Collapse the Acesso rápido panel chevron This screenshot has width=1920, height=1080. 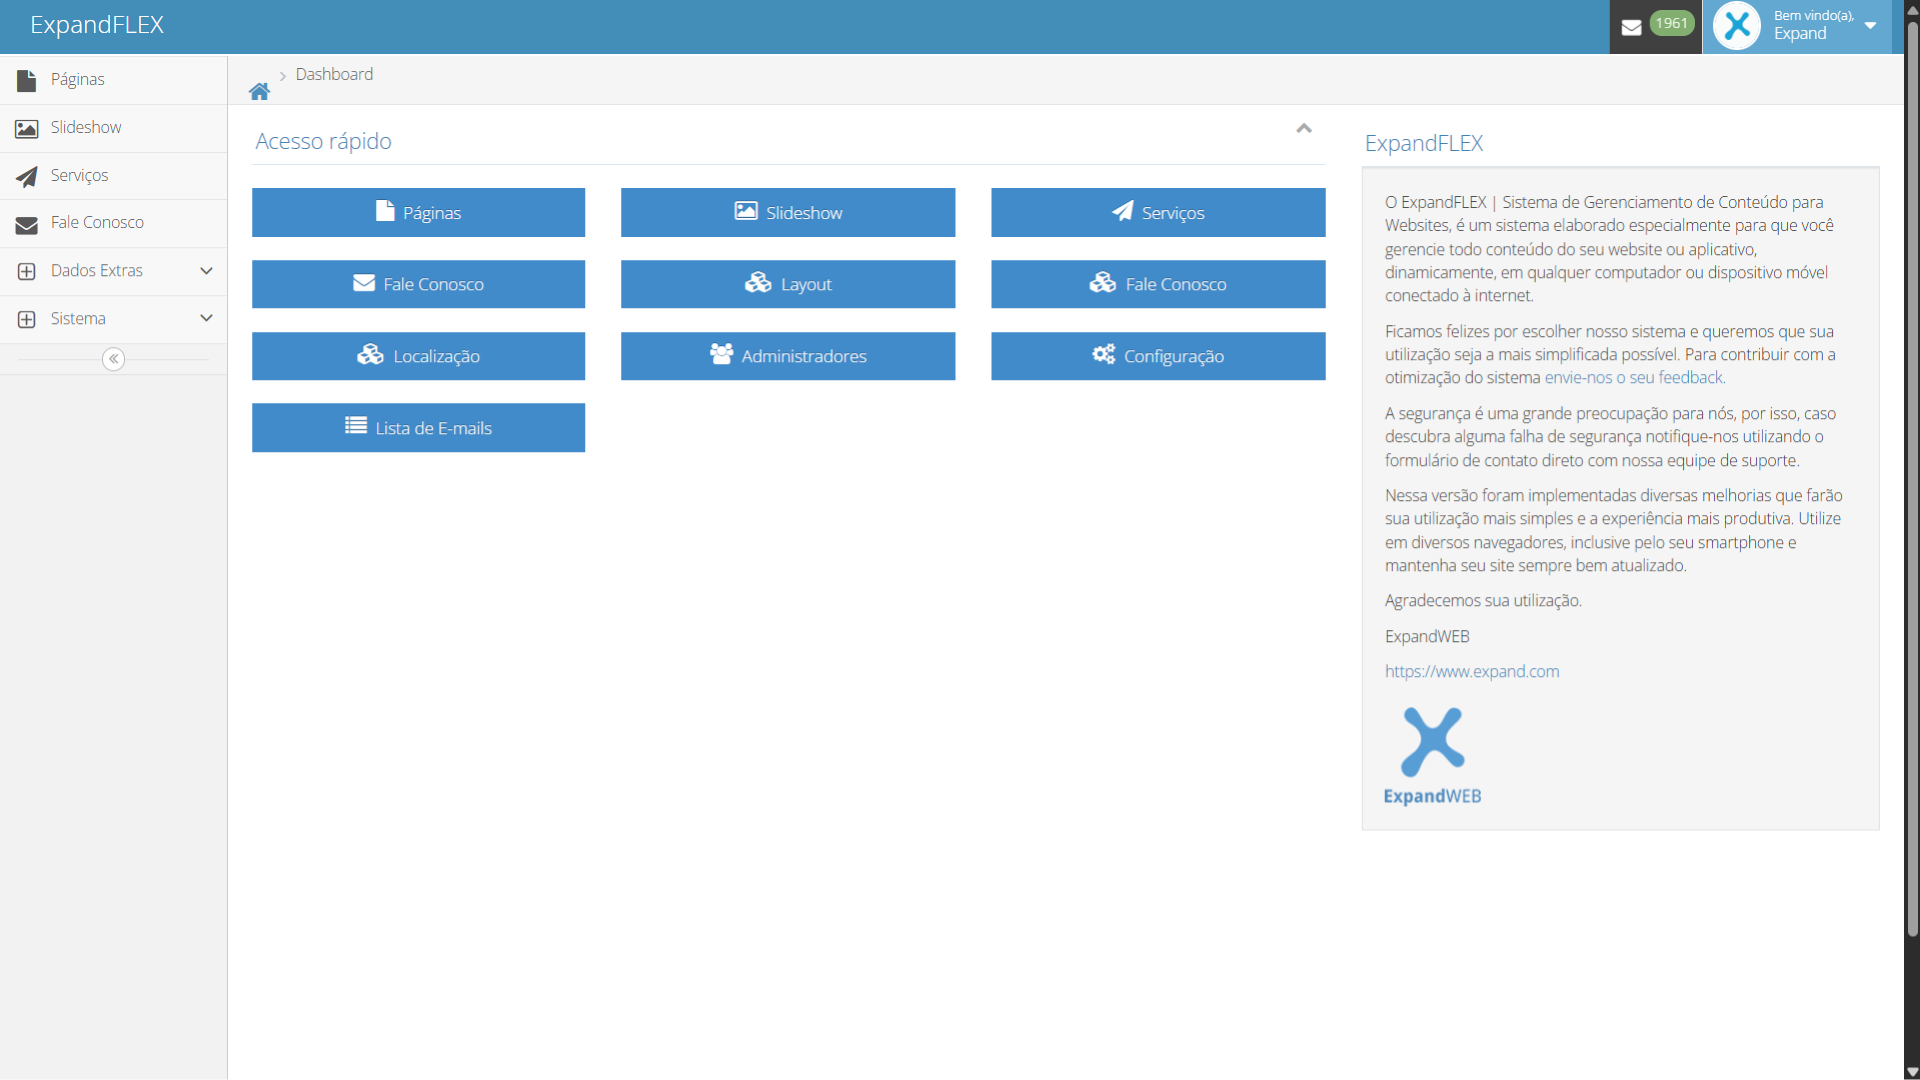tap(1303, 129)
